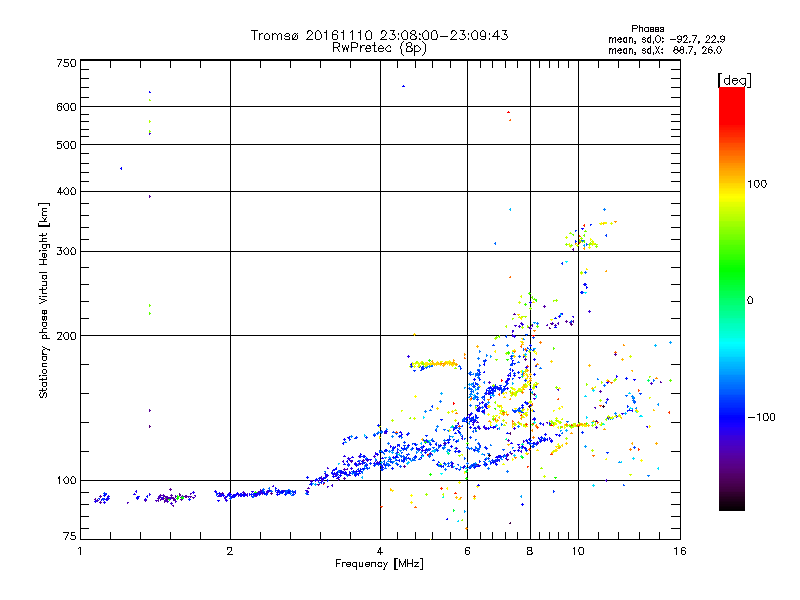
Task: Click the '[deg]' colorbar unit label
Action: [734, 80]
